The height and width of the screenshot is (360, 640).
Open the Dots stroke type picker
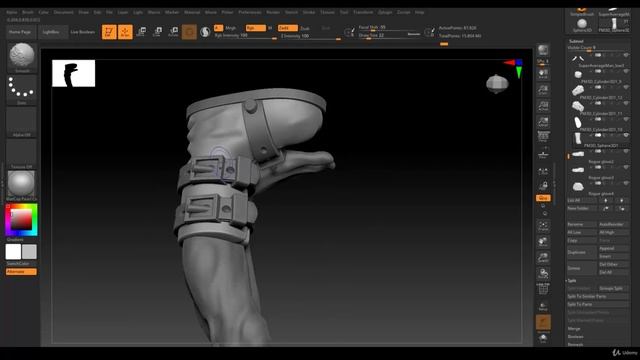point(22,89)
